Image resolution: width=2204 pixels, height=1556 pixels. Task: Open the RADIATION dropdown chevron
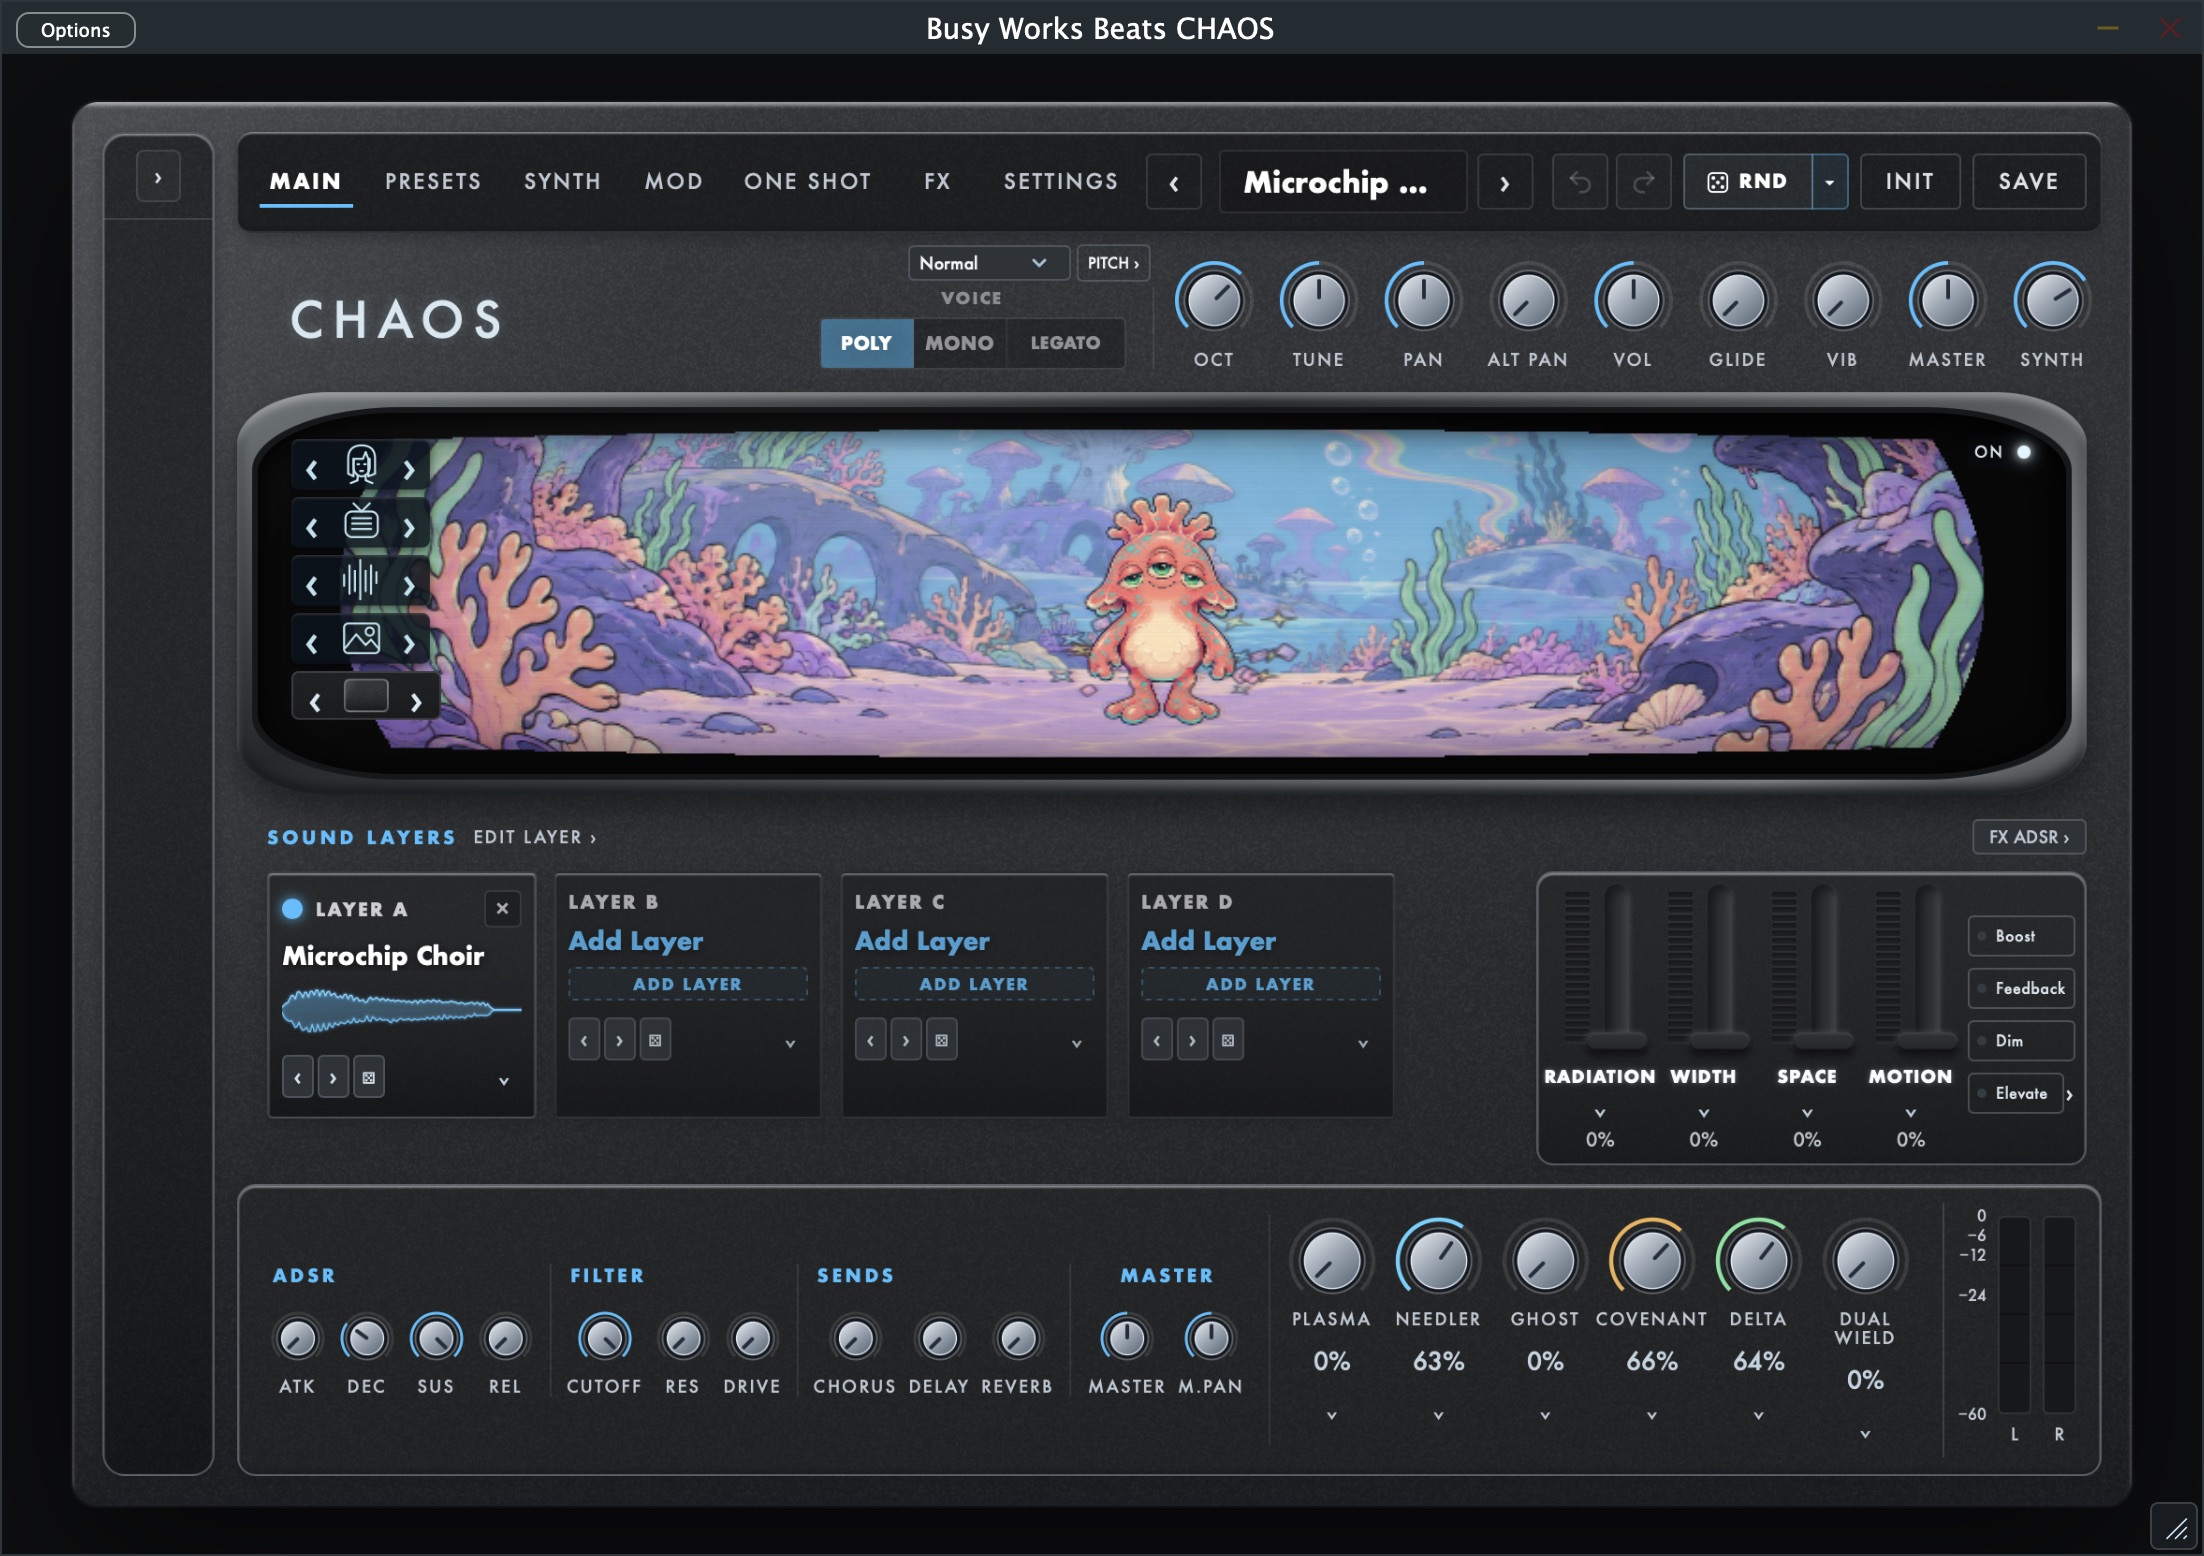[x=1600, y=1113]
